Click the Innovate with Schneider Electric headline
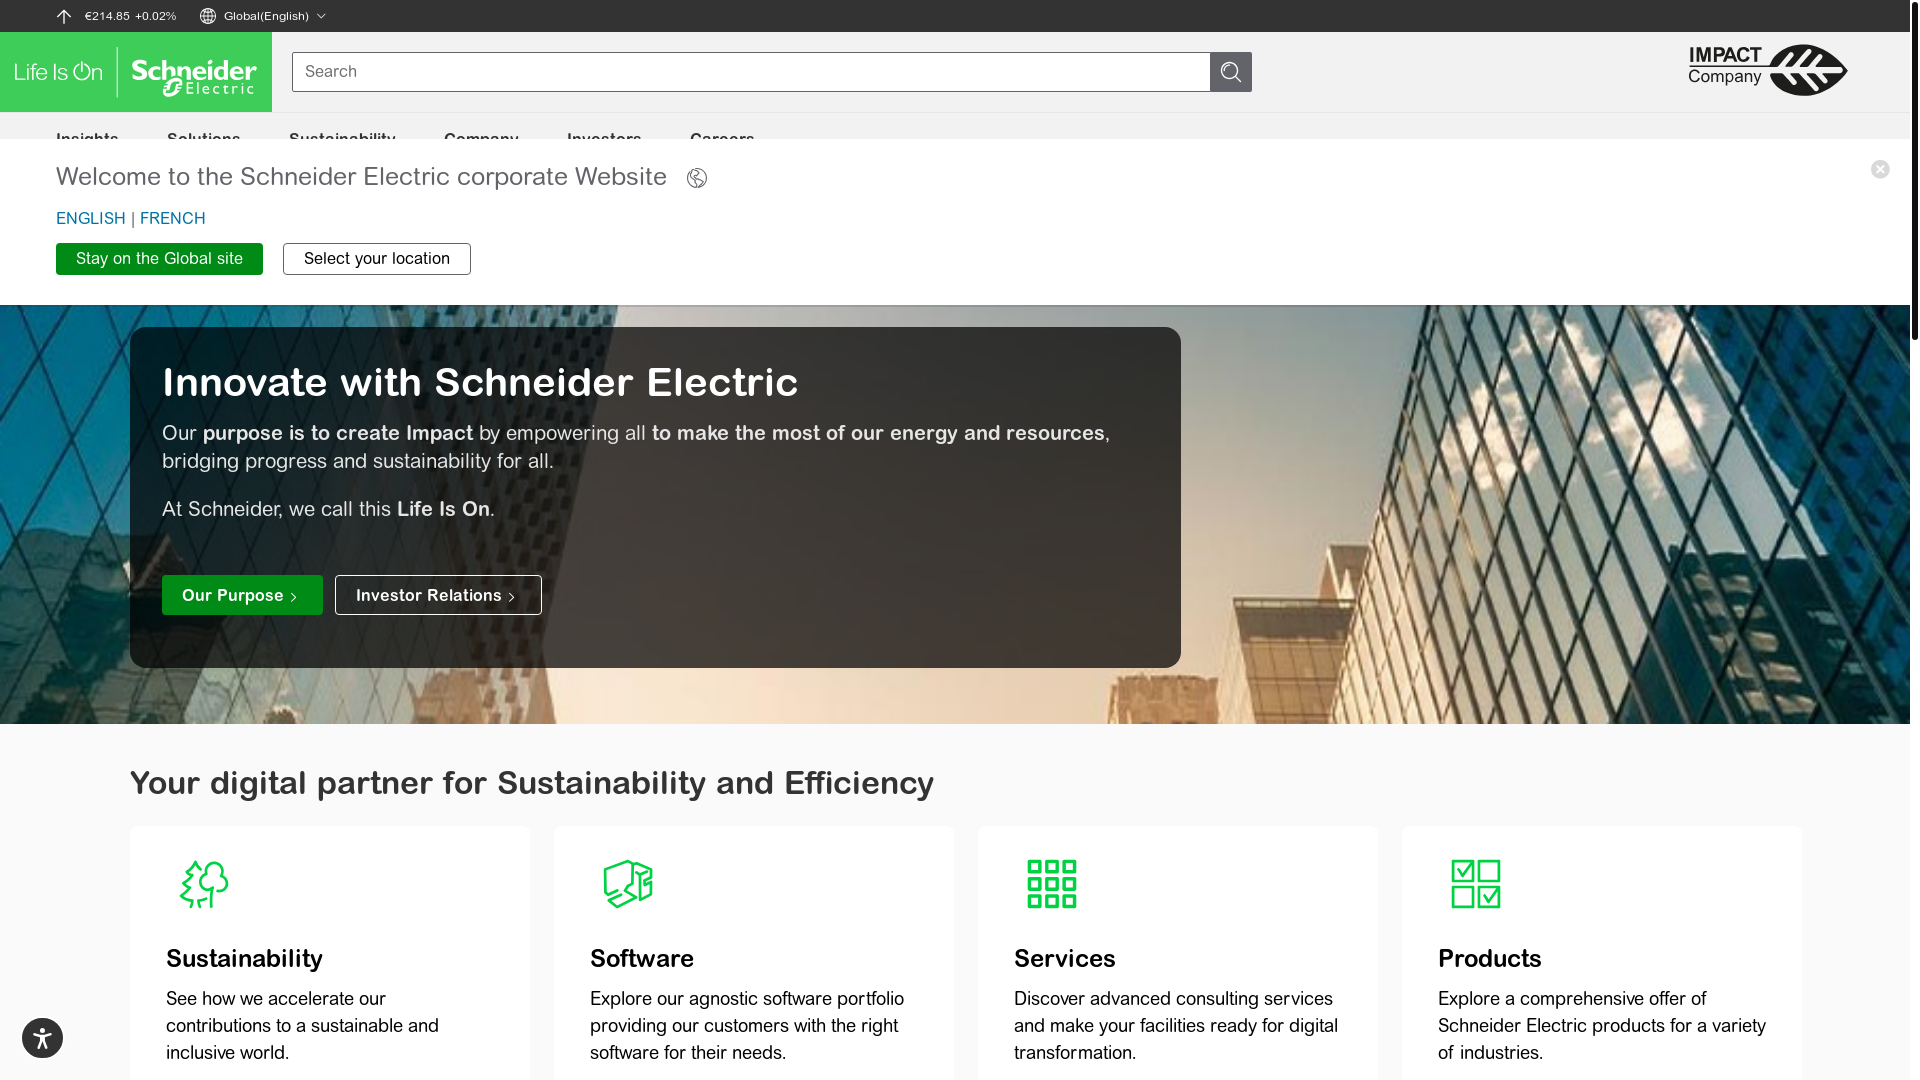1920x1080 pixels. (480, 382)
